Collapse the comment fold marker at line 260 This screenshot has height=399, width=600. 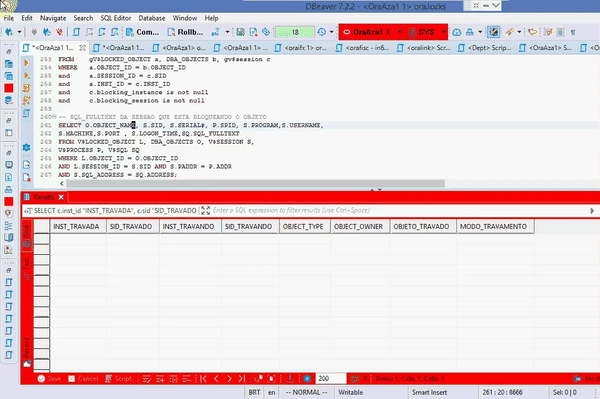pos(54,117)
